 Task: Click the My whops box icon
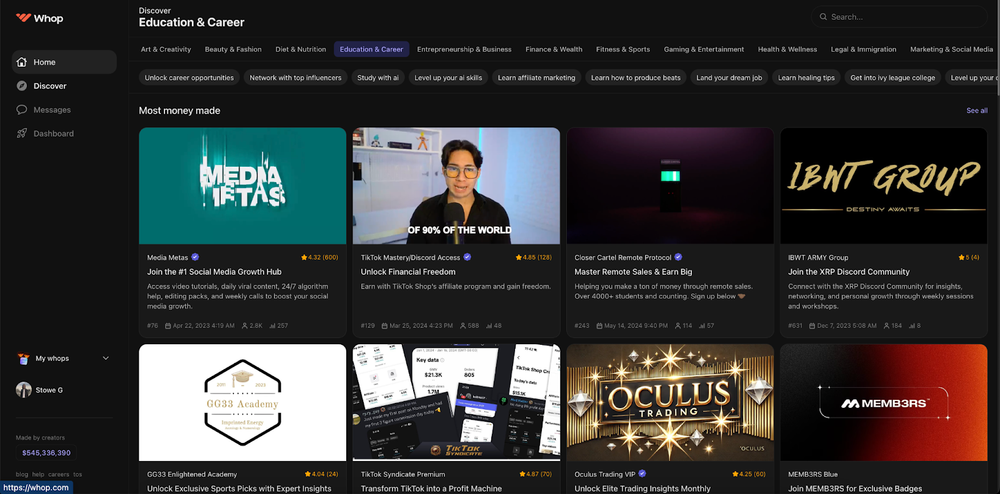tap(23, 358)
